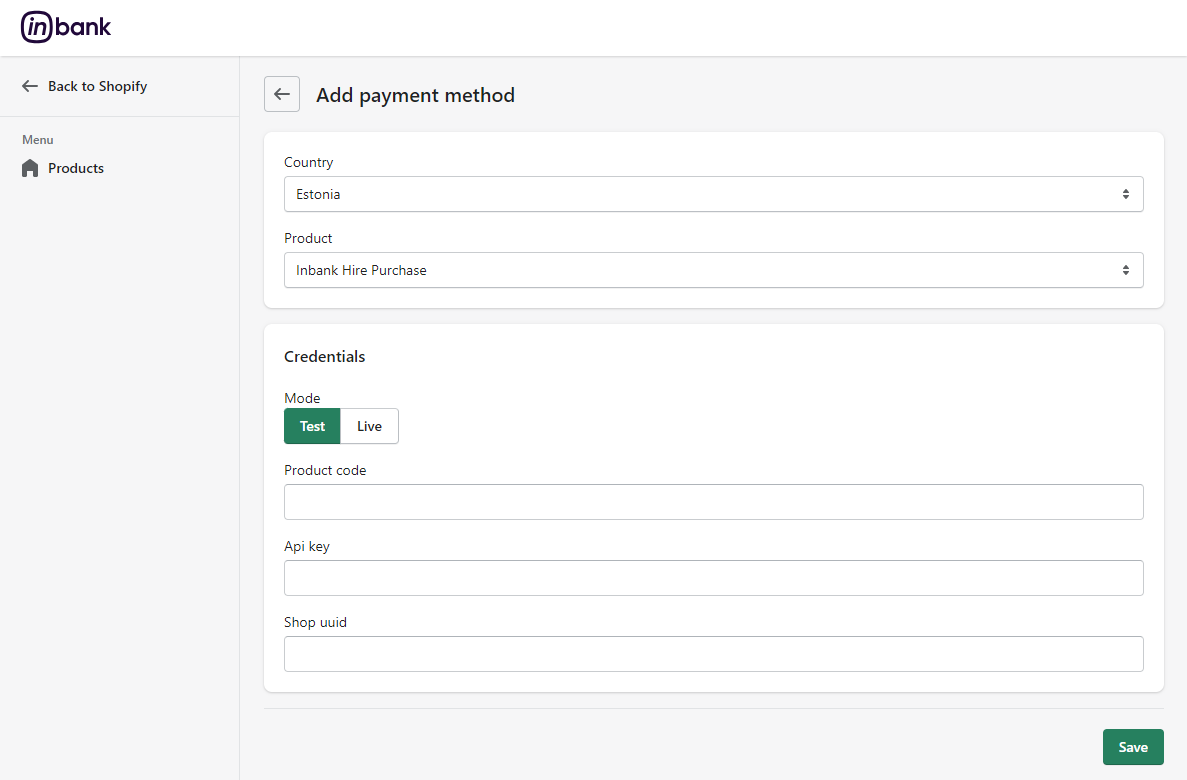Switch credentials mode to Live
This screenshot has height=780, width=1187.
click(369, 426)
